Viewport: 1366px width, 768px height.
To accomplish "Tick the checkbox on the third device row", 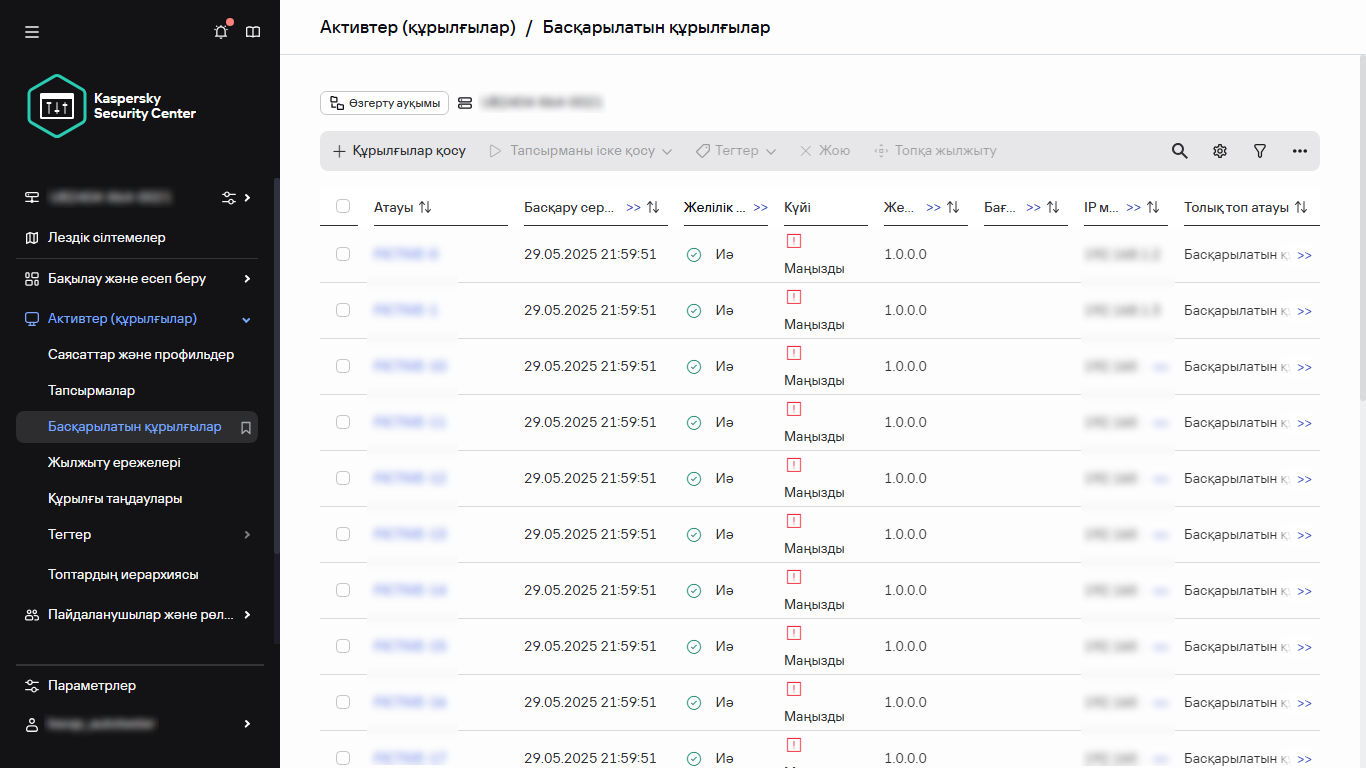I will coord(343,366).
